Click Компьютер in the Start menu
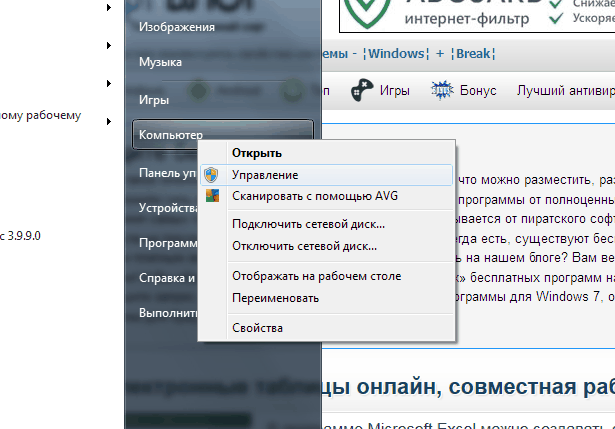615x429 pixels. coord(223,135)
